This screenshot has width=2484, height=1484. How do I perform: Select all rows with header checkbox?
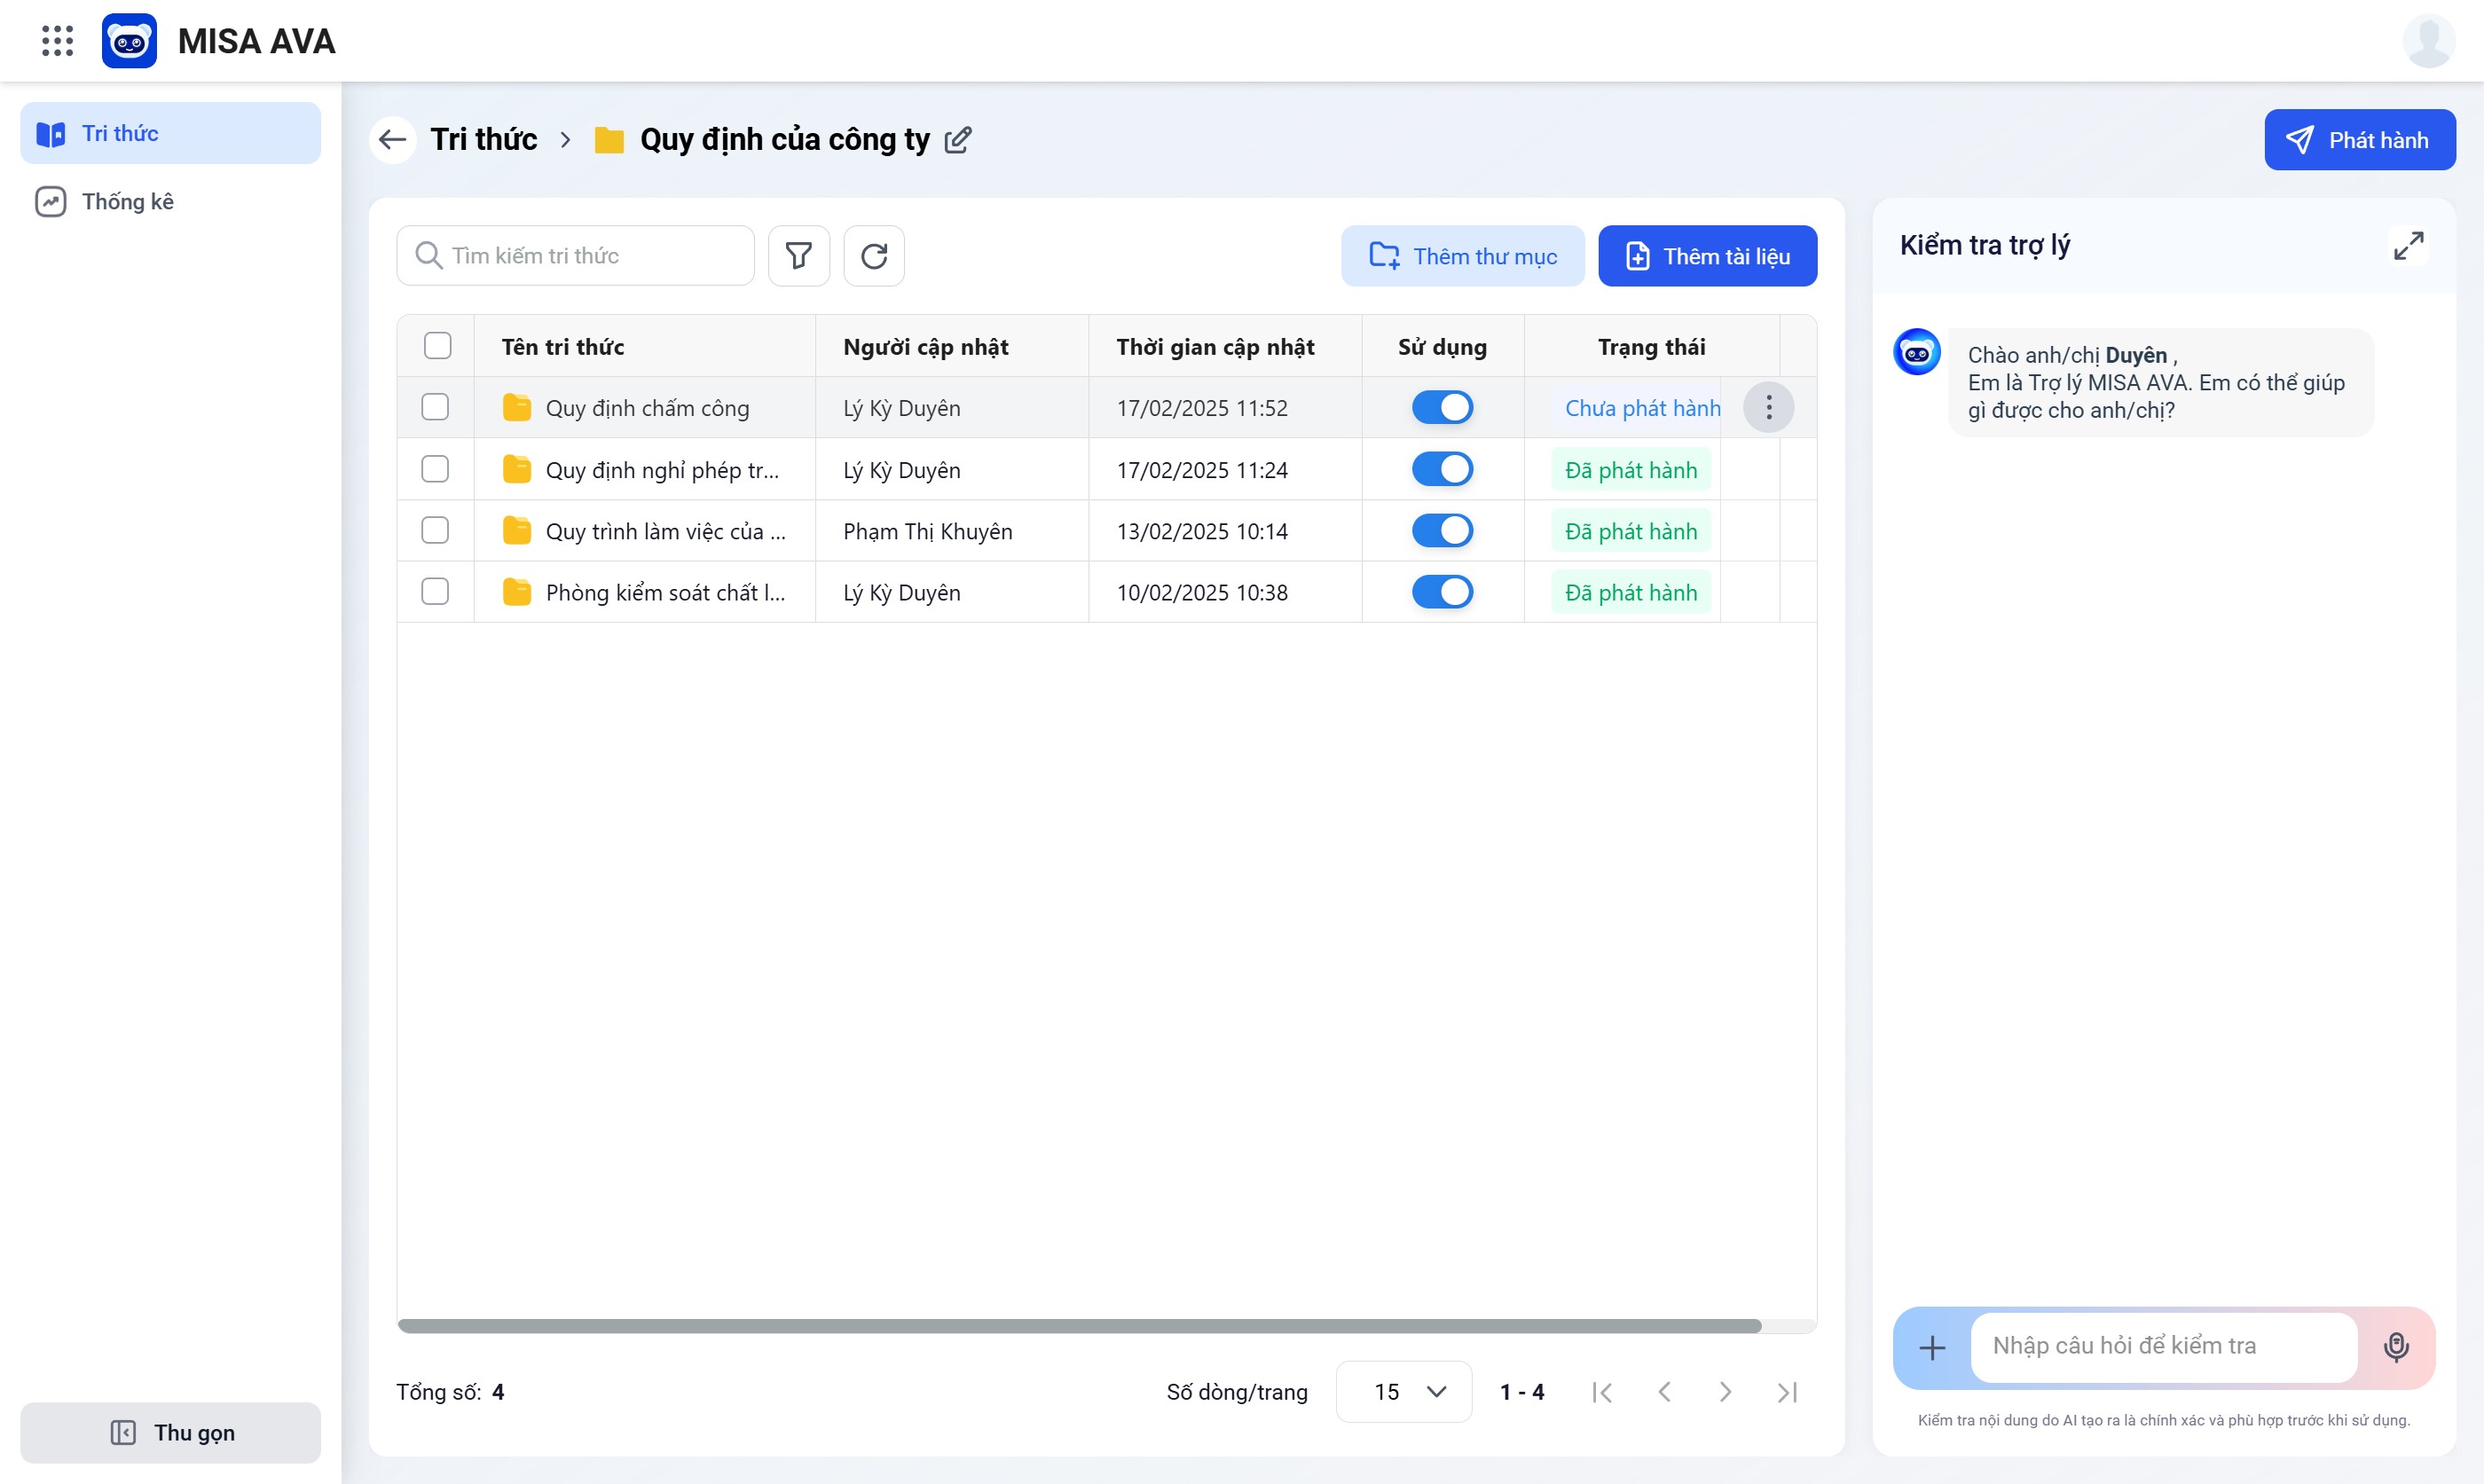coord(437,346)
